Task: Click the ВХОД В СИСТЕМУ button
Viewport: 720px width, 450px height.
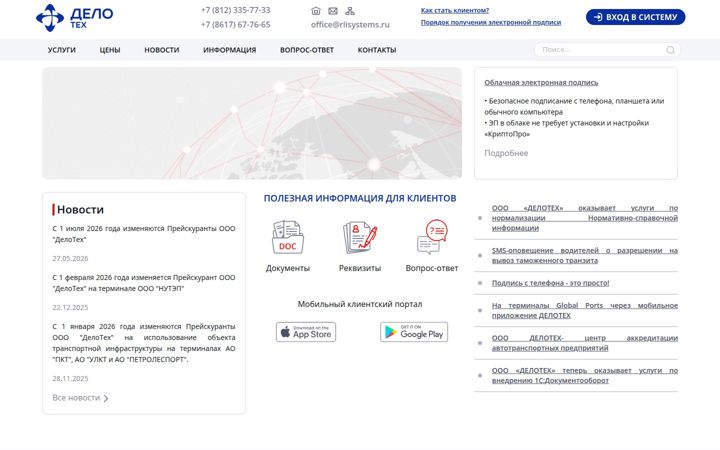Action: click(x=636, y=17)
